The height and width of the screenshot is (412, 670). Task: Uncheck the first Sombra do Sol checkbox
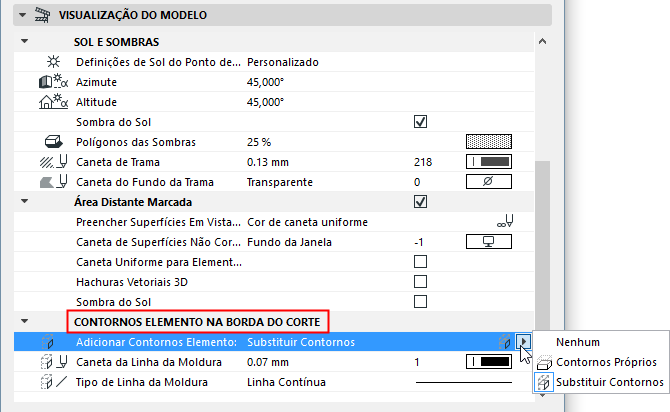pos(421,121)
